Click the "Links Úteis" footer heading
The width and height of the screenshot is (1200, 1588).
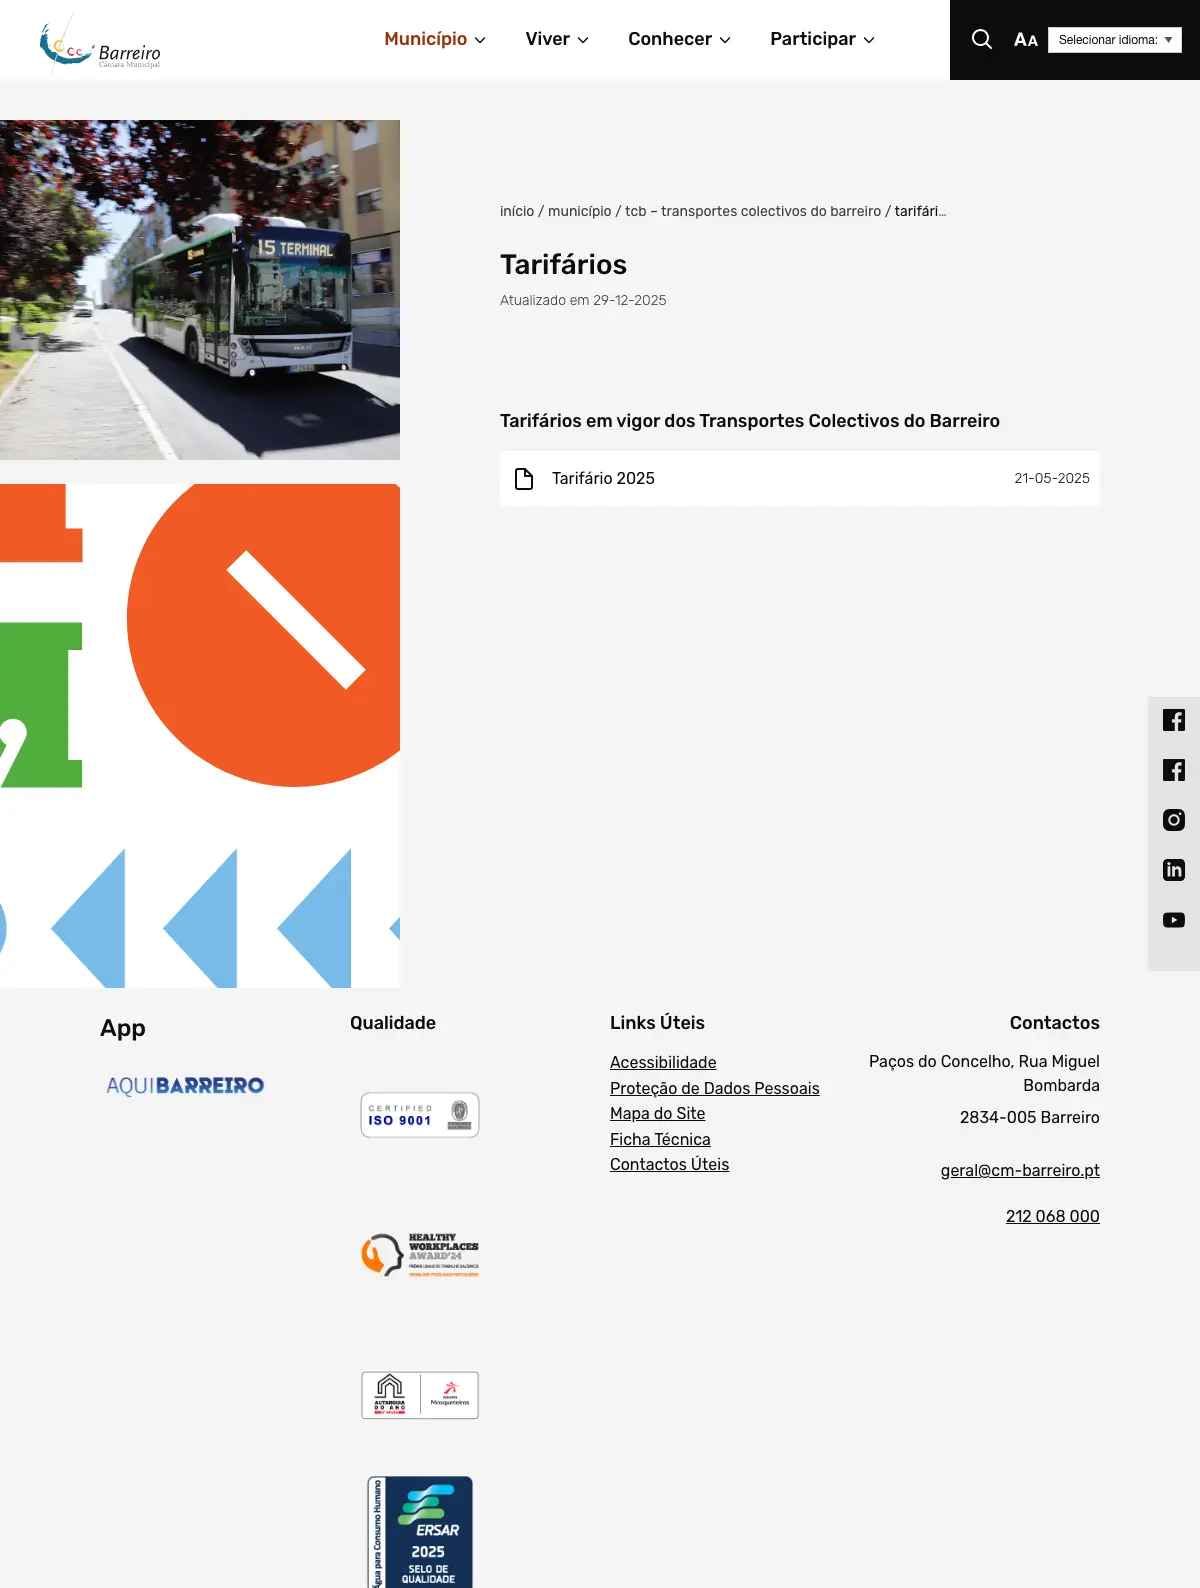pyautogui.click(x=657, y=1023)
